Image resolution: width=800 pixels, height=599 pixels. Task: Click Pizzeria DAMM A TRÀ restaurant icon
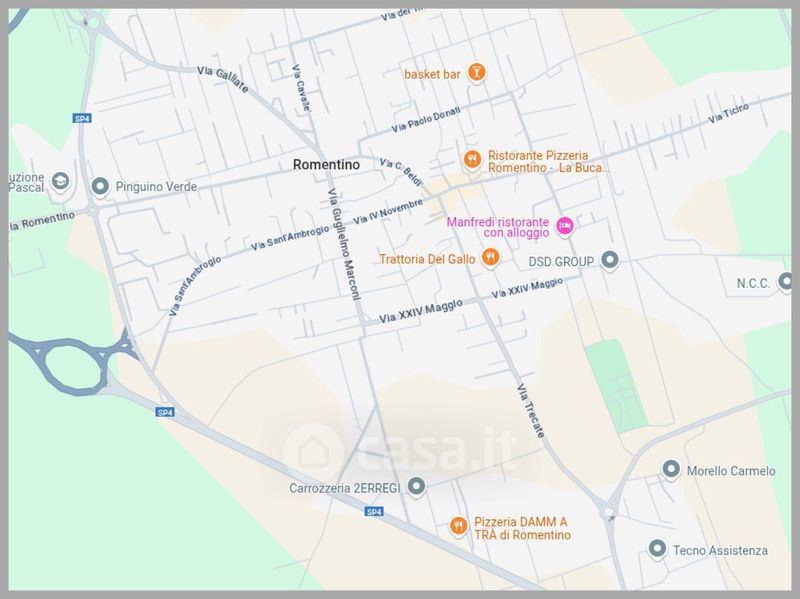click(x=458, y=526)
